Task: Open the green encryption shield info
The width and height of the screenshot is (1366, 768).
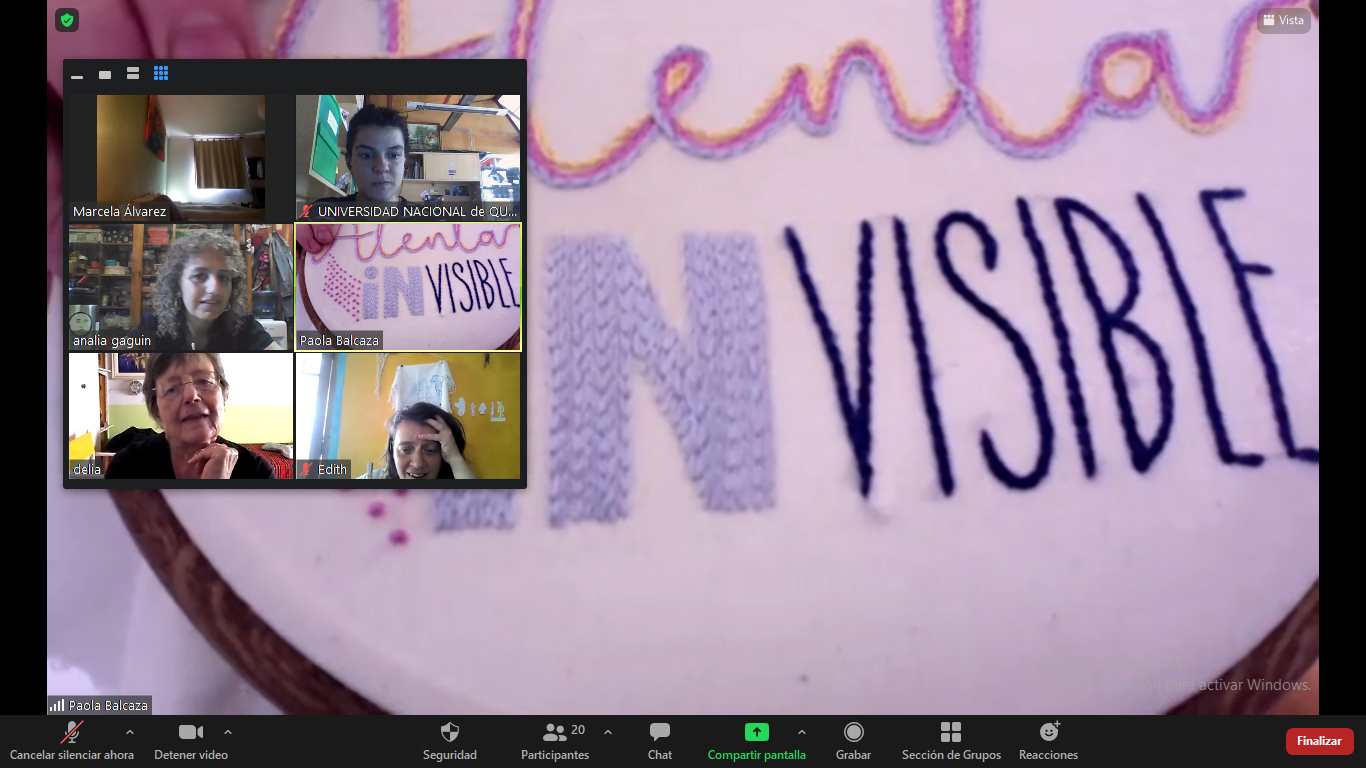Action: tap(67, 20)
